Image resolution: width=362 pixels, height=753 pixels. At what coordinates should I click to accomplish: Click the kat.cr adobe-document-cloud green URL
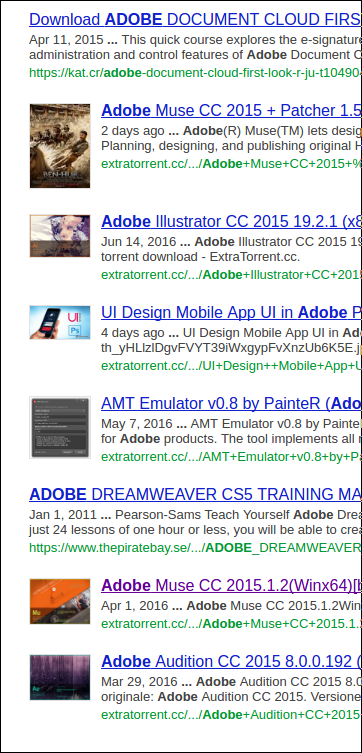[195, 73]
